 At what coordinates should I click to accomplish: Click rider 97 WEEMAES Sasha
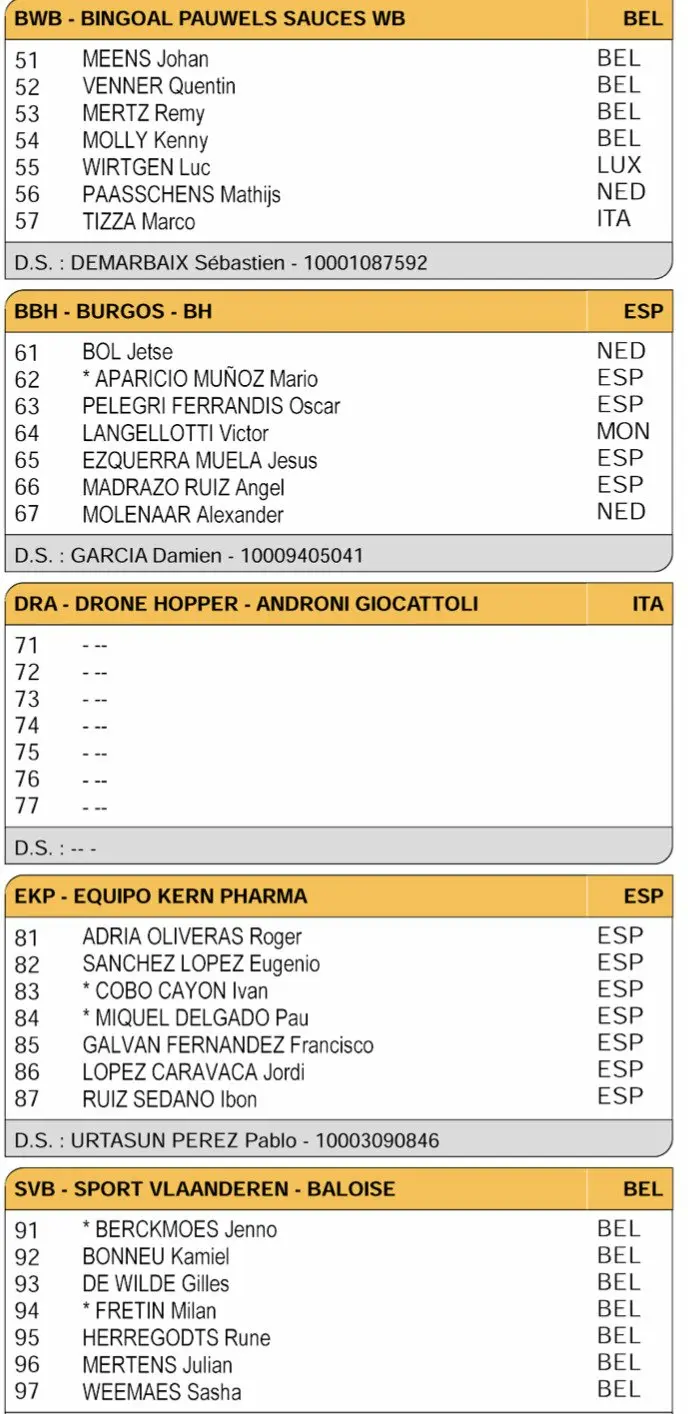[161, 1392]
